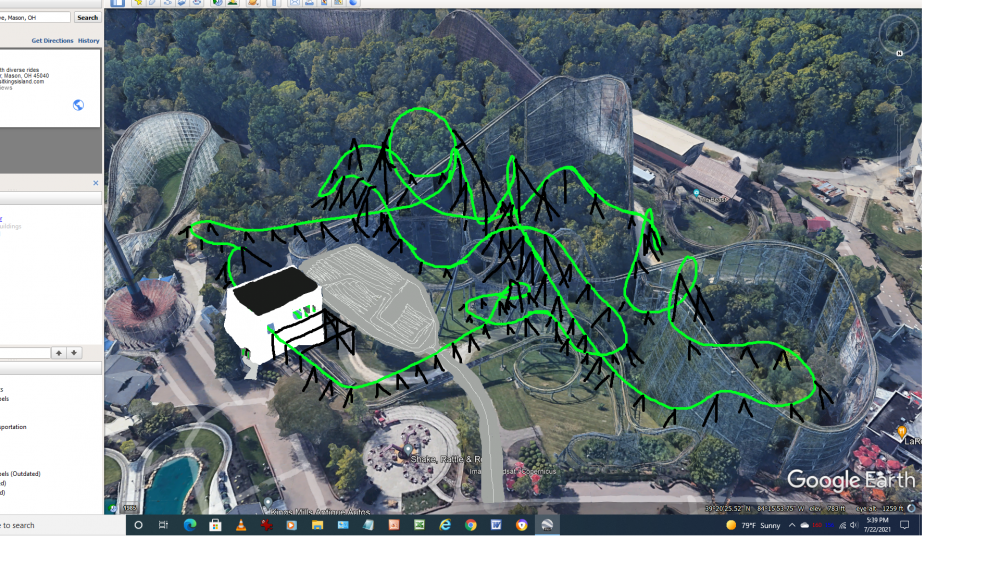Focus the location search text field
1000x563 pixels.
click(35, 17)
